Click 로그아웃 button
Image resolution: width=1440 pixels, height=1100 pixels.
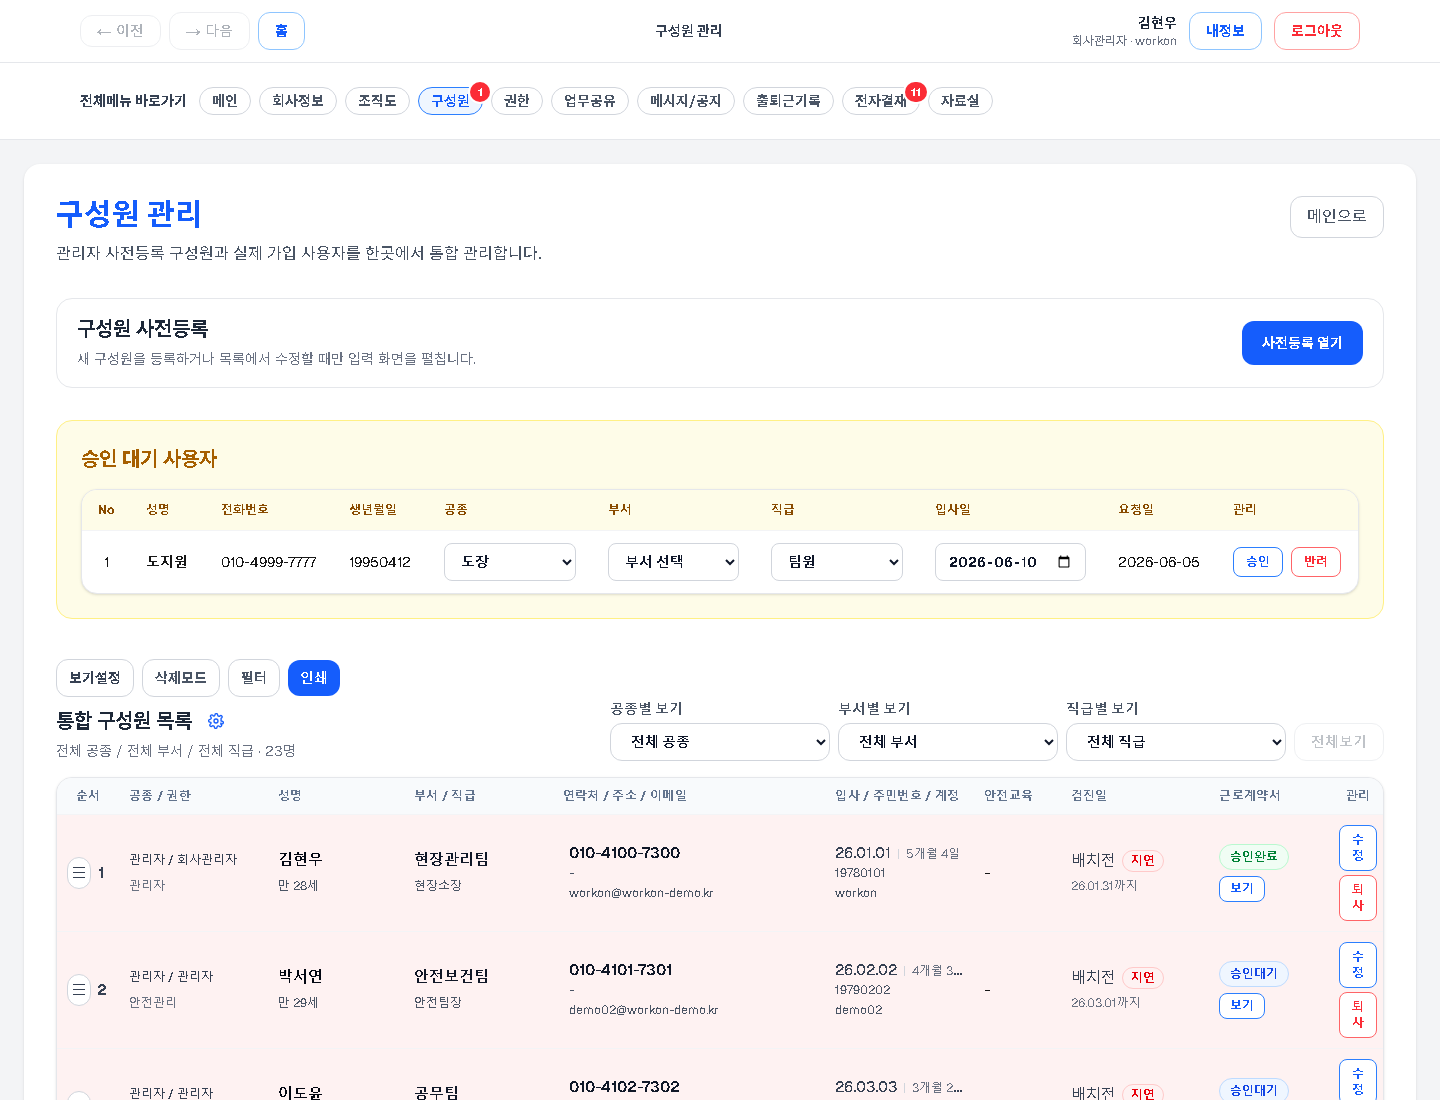[x=1316, y=31]
